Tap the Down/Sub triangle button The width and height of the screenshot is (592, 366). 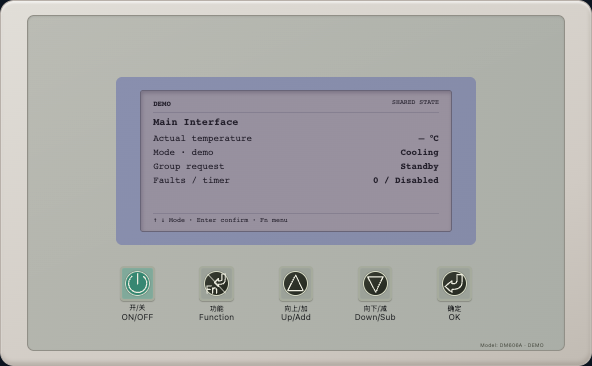pyautogui.click(x=375, y=284)
